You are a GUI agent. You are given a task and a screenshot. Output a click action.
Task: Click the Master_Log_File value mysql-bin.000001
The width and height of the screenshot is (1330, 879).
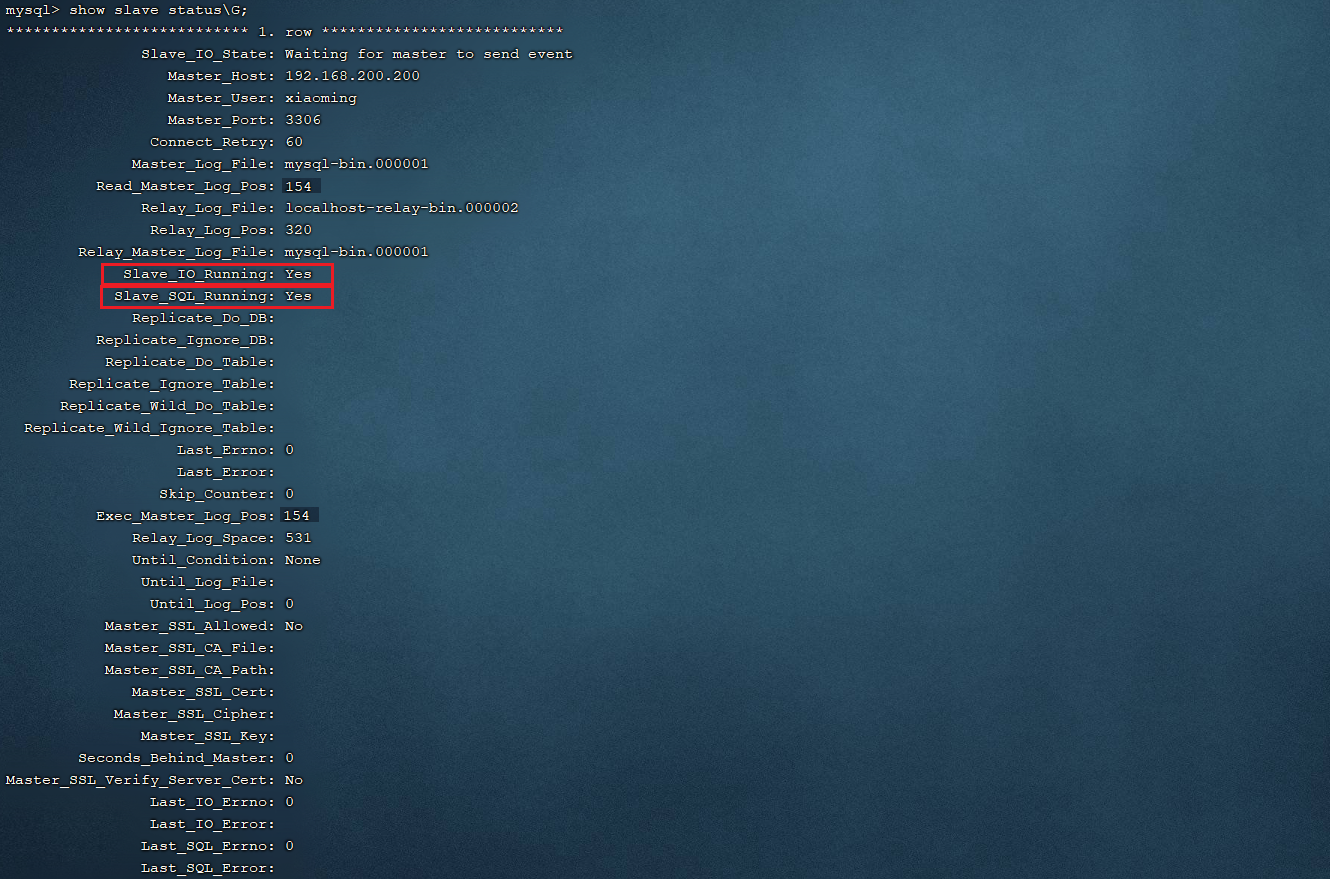click(356, 164)
